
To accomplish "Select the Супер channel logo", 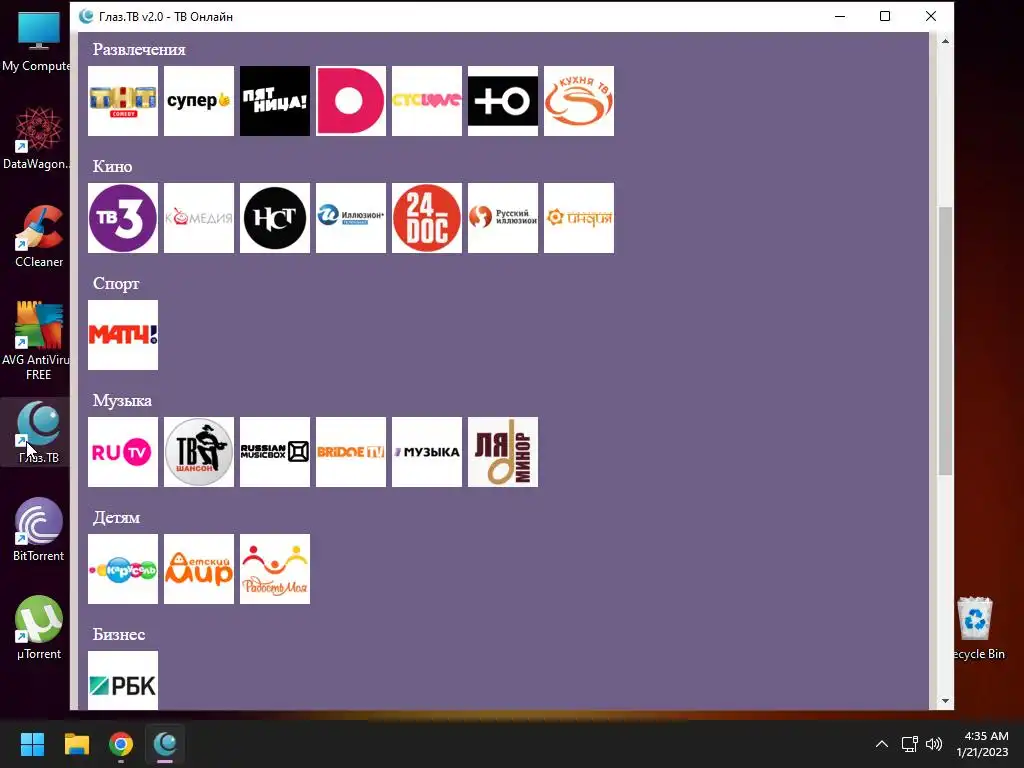I will point(199,101).
